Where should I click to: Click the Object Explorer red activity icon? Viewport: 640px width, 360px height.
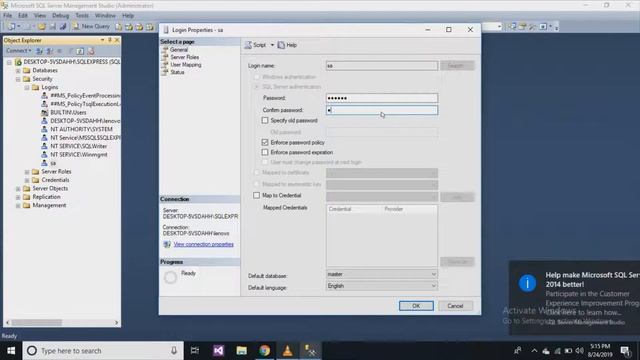click(x=91, y=51)
